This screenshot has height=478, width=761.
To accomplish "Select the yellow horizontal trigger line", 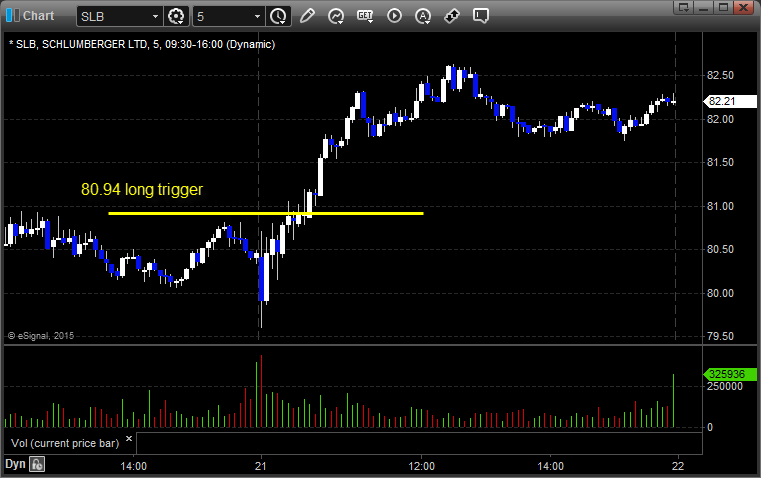I will coord(266,213).
